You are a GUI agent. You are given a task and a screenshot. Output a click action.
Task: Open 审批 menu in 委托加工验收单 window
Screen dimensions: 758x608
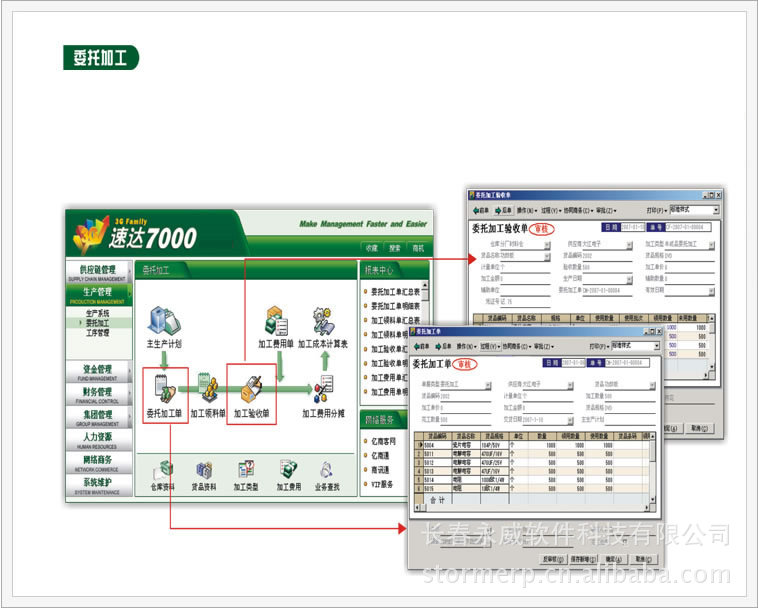pos(606,211)
